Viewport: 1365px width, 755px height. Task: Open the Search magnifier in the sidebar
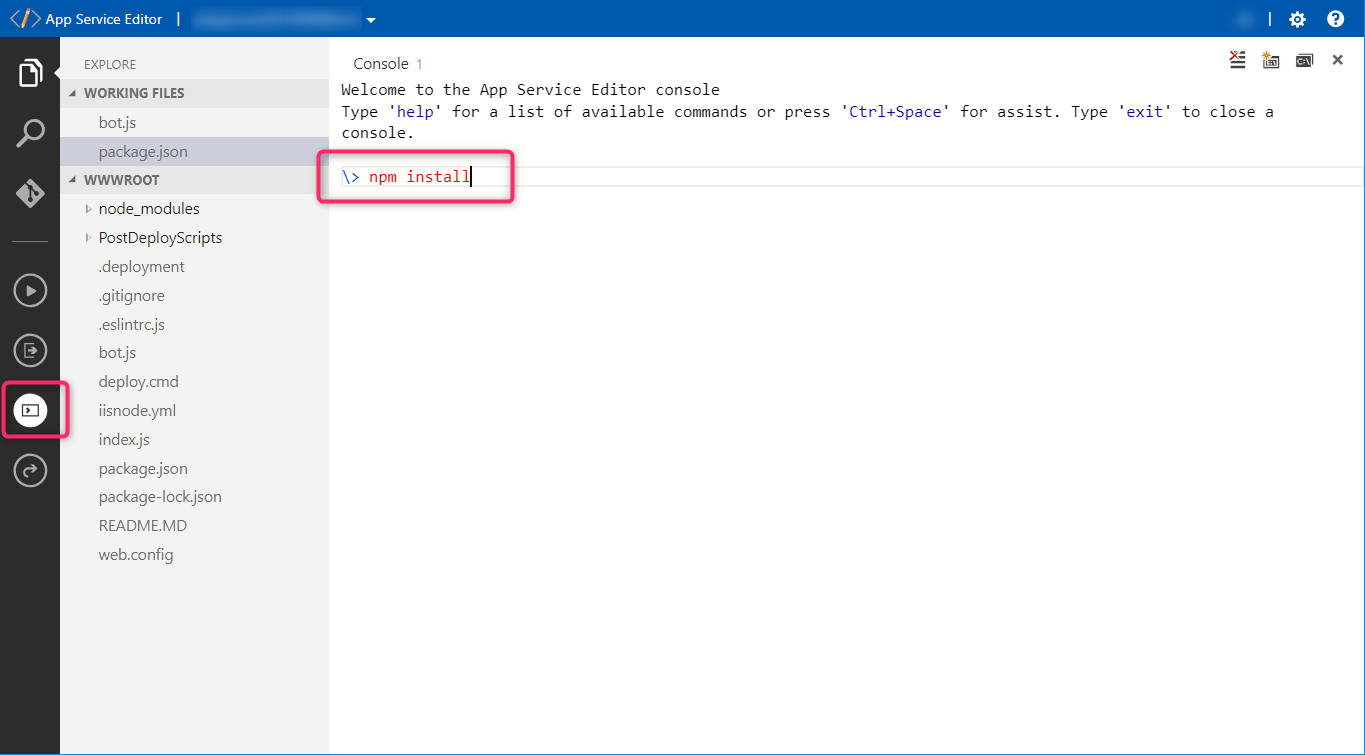pyautogui.click(x=30, y=133)
